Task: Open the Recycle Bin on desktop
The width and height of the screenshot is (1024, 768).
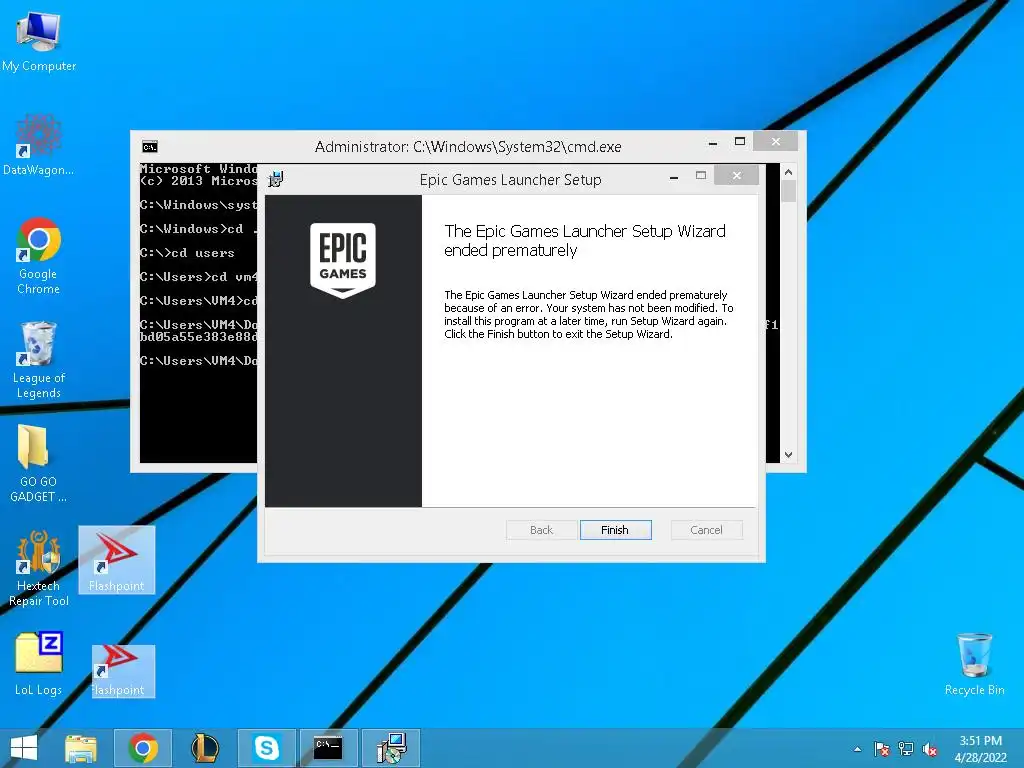Action: (974, 664)
